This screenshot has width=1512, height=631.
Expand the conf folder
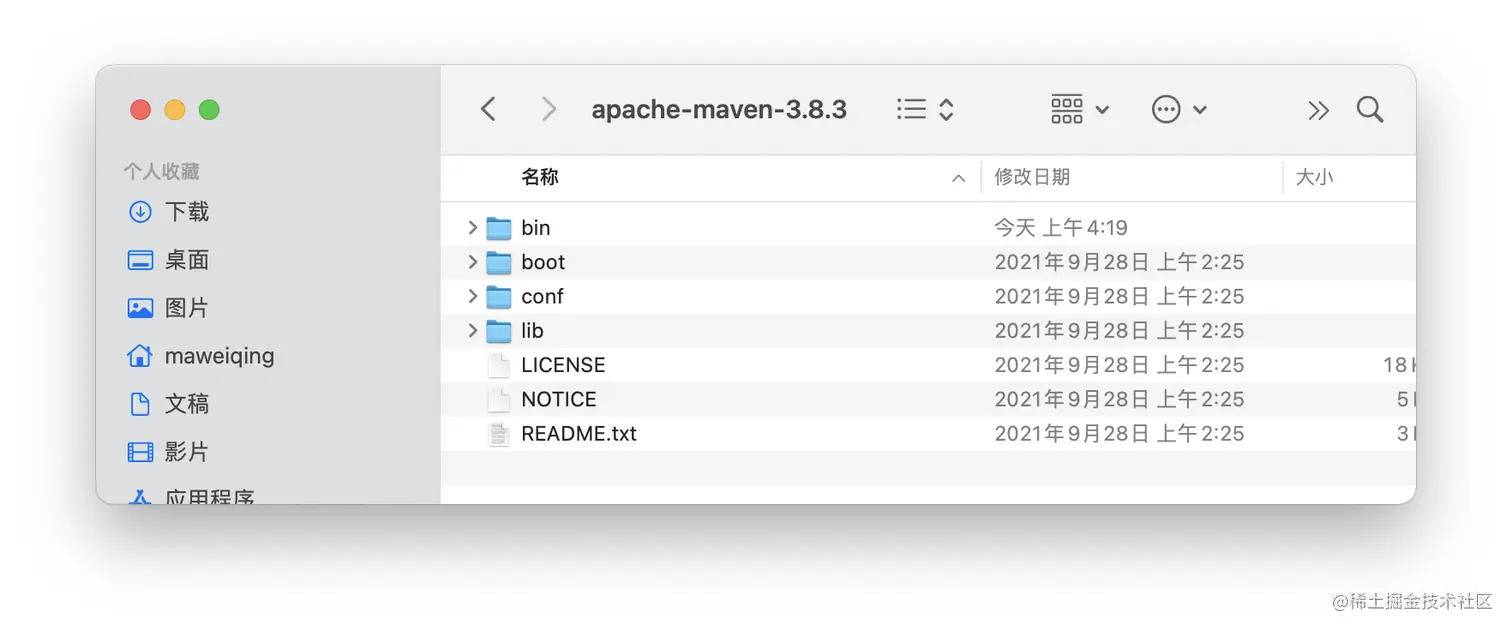point(473,296)
